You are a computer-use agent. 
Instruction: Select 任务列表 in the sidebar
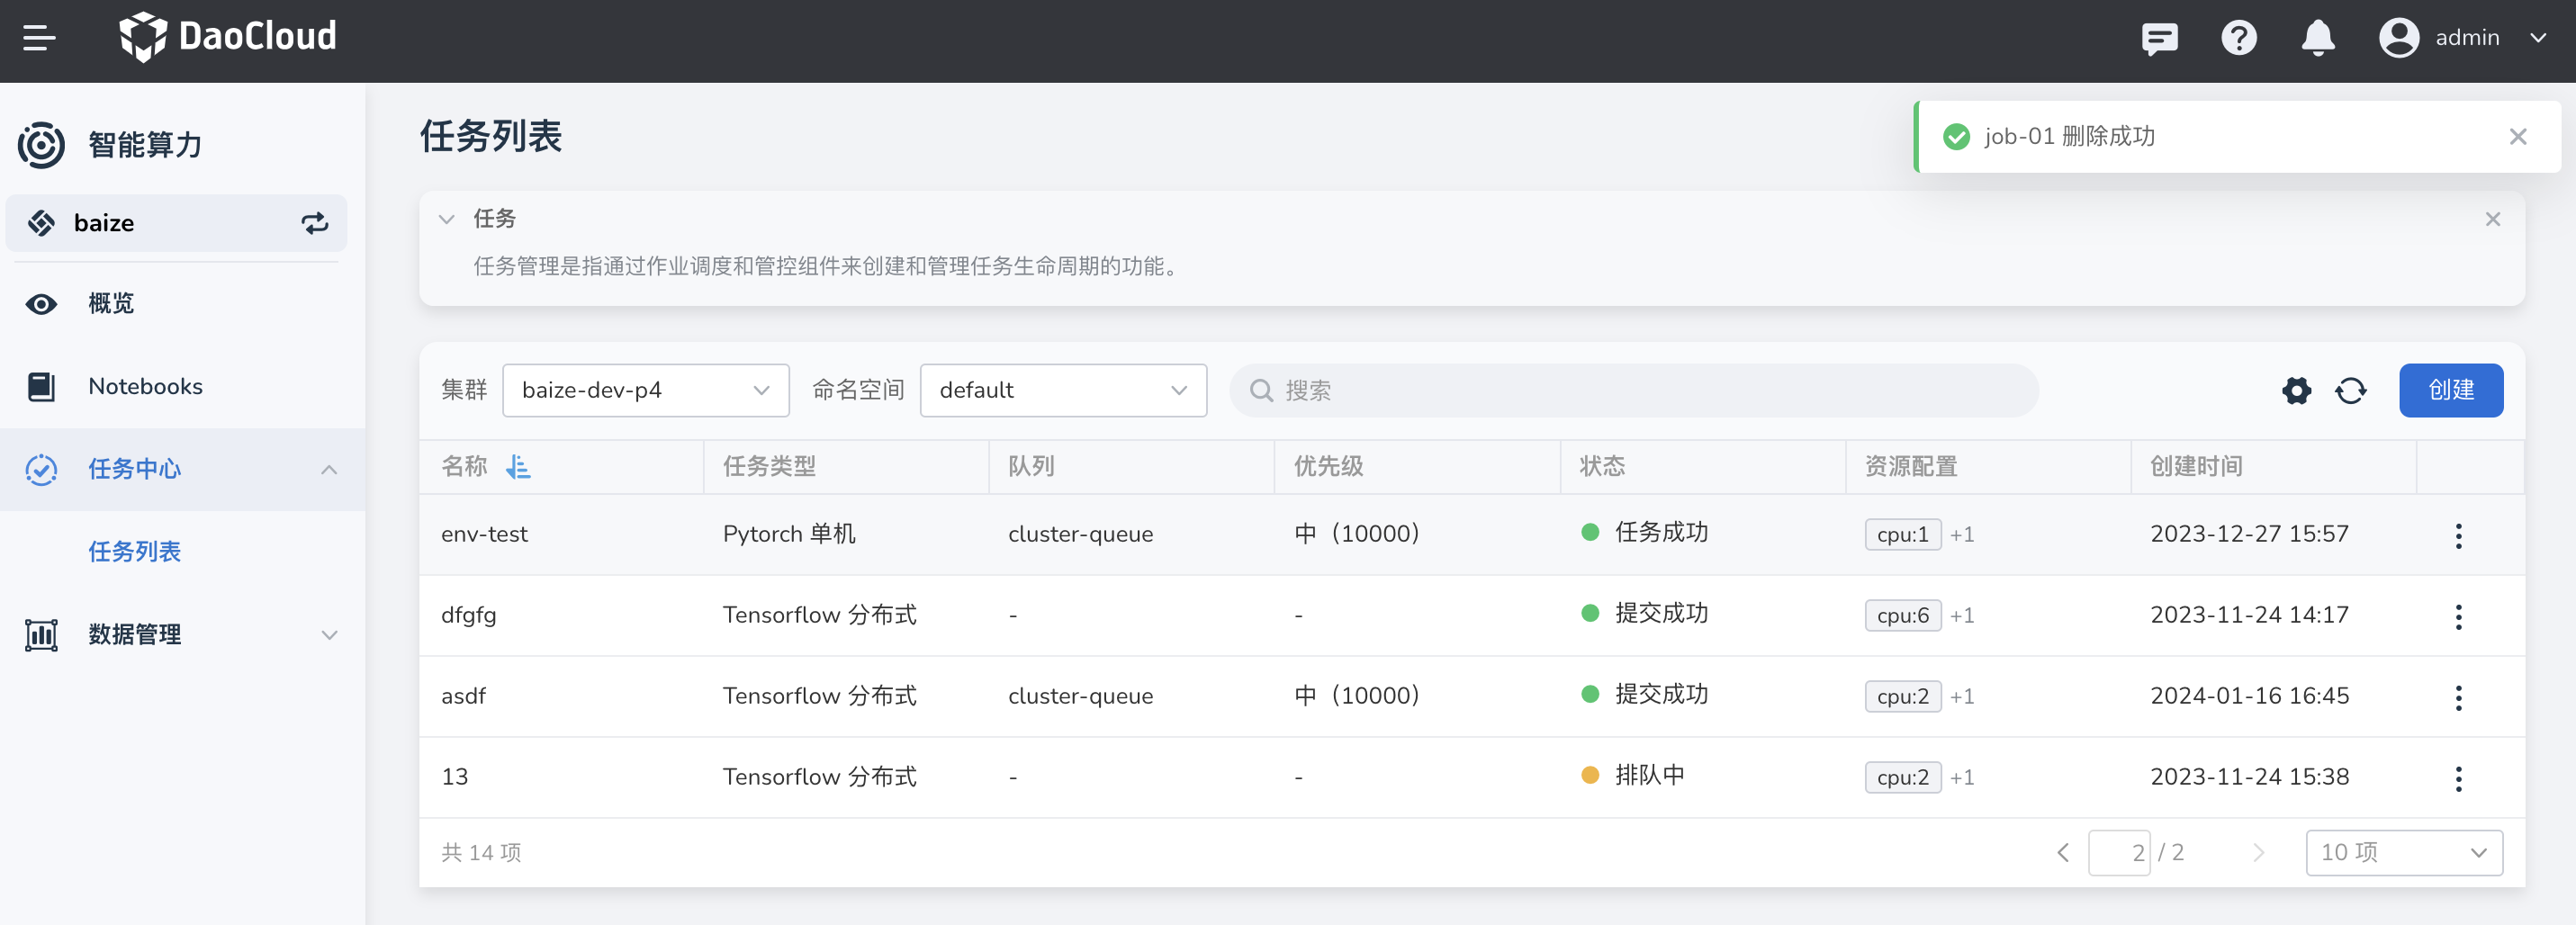(x=134, y=551)
